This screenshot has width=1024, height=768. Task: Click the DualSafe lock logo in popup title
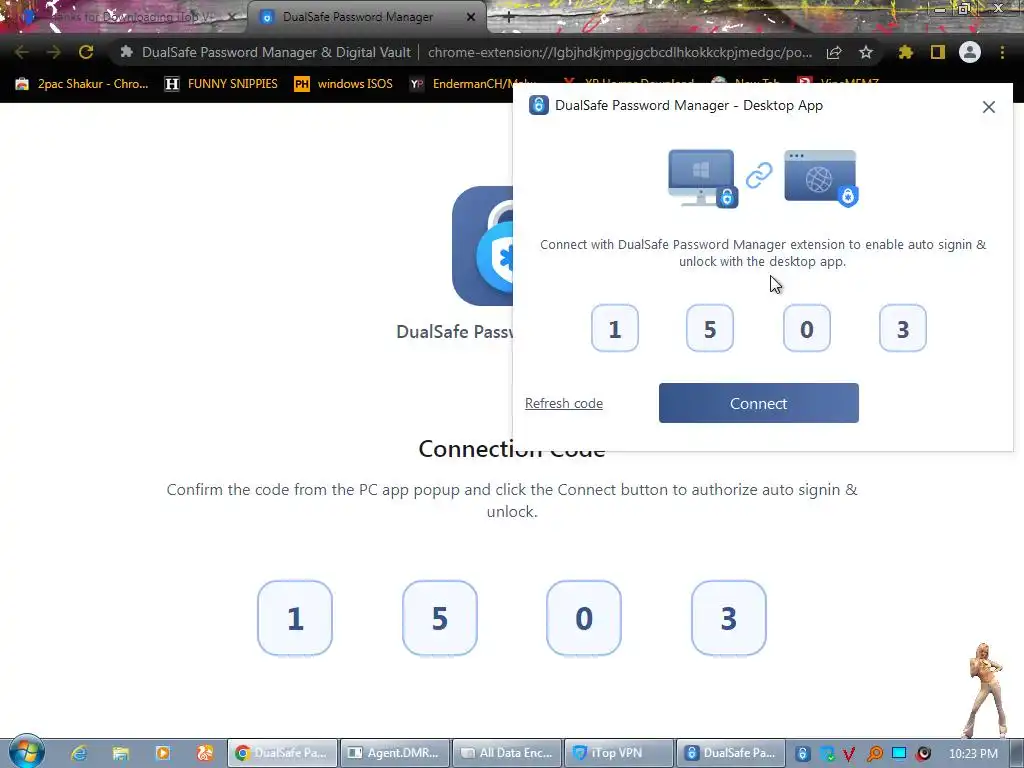(538, 105)
